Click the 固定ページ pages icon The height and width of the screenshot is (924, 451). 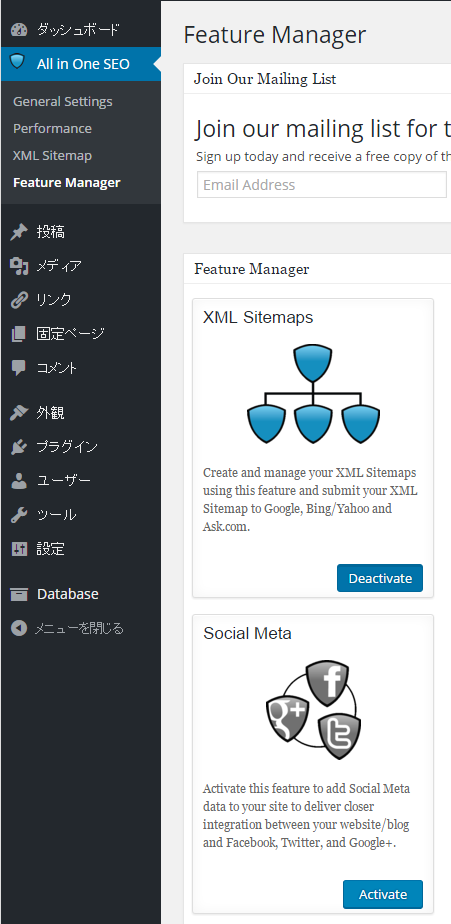click(19, 334)
